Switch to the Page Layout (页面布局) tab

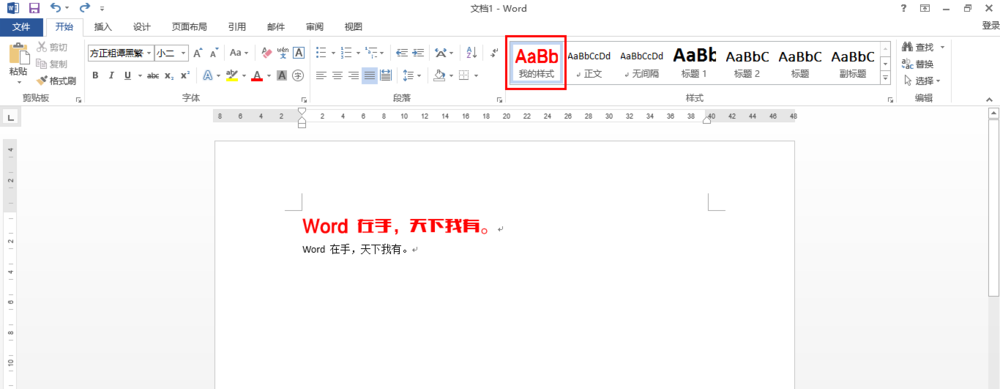click(189, 27)
